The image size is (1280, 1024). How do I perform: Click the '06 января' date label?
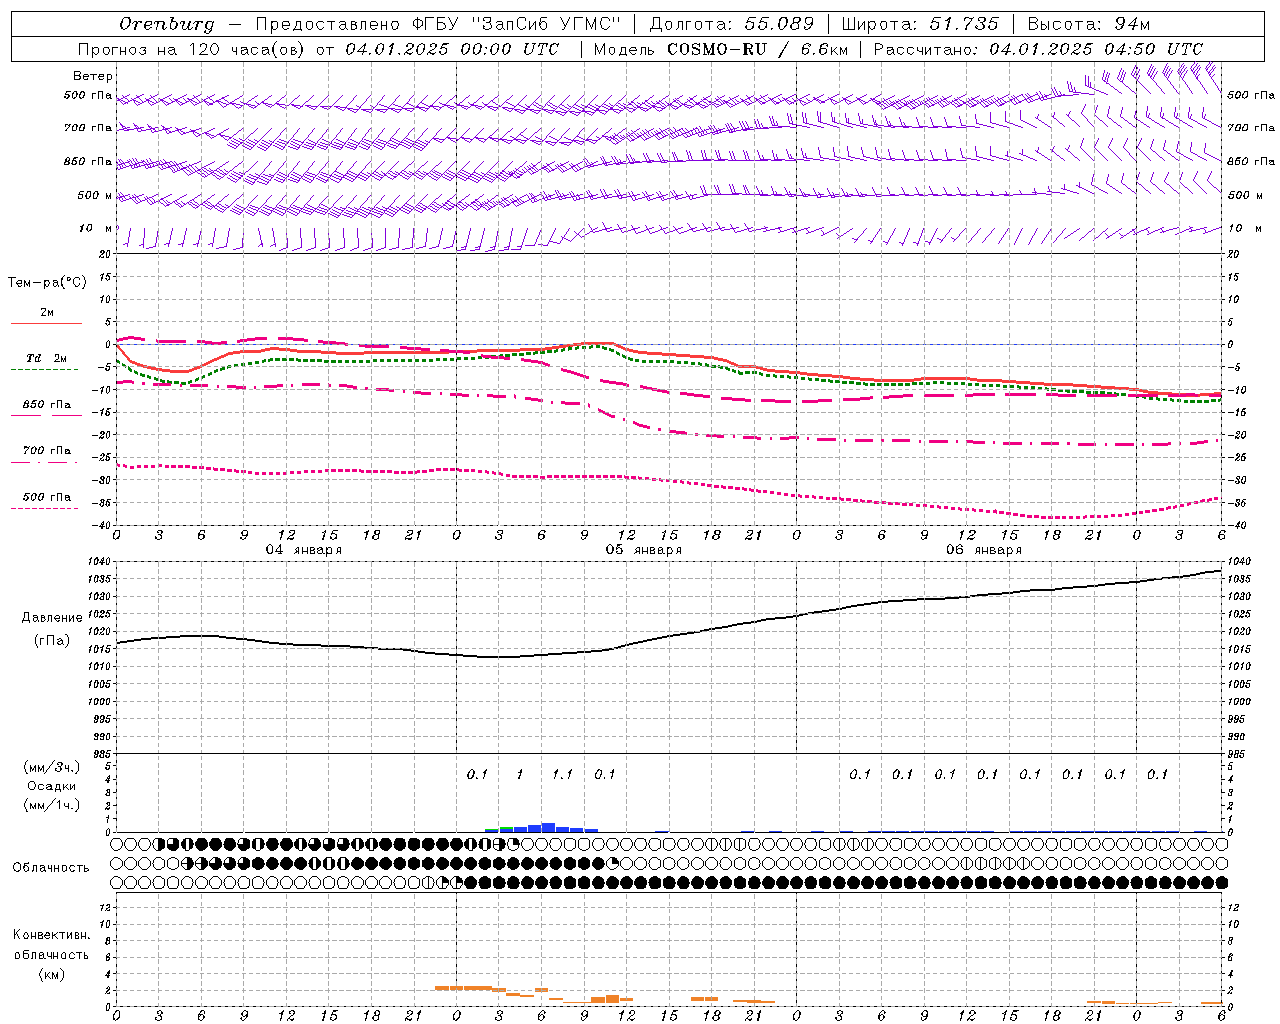(x=983, y=550)
